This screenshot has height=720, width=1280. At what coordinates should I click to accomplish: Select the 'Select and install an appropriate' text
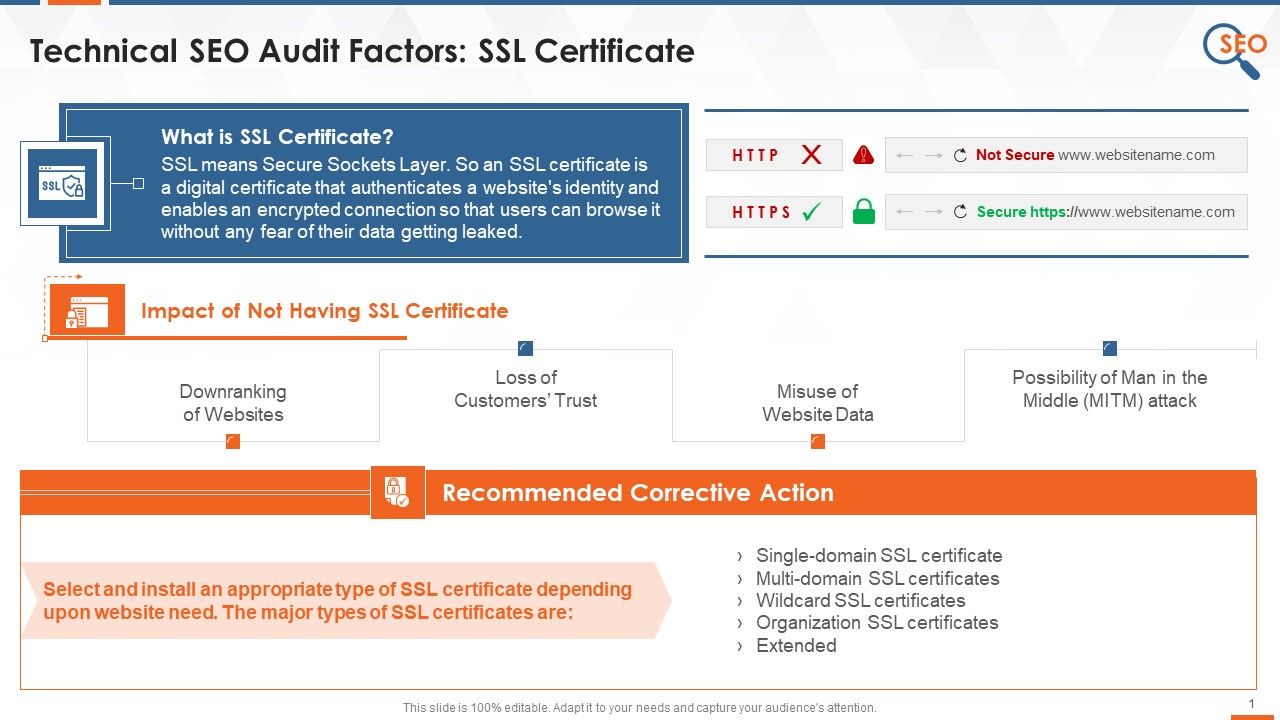(338, 600)
